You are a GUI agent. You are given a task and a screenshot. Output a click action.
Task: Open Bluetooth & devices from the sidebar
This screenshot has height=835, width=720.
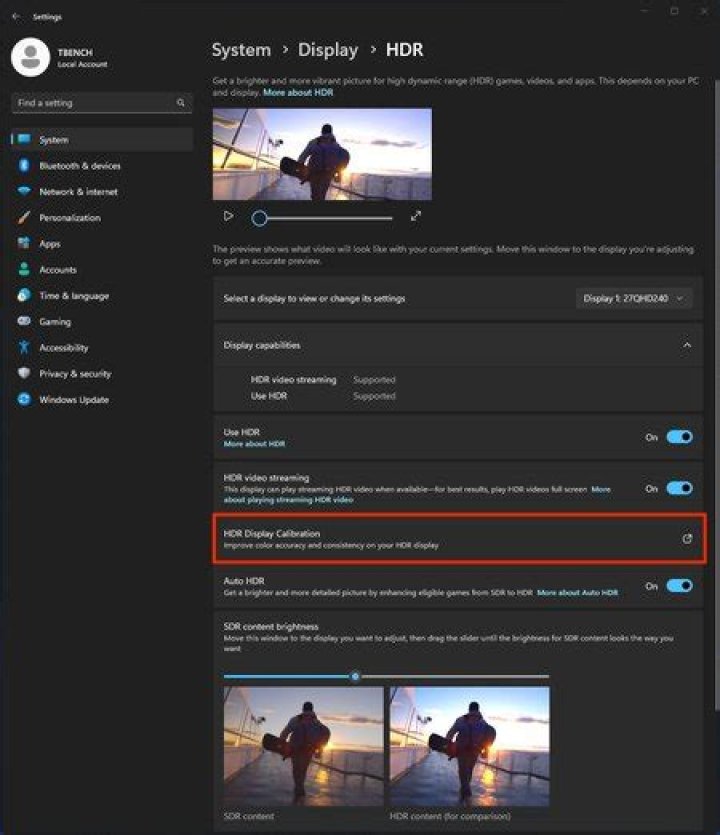coord(80,166)
